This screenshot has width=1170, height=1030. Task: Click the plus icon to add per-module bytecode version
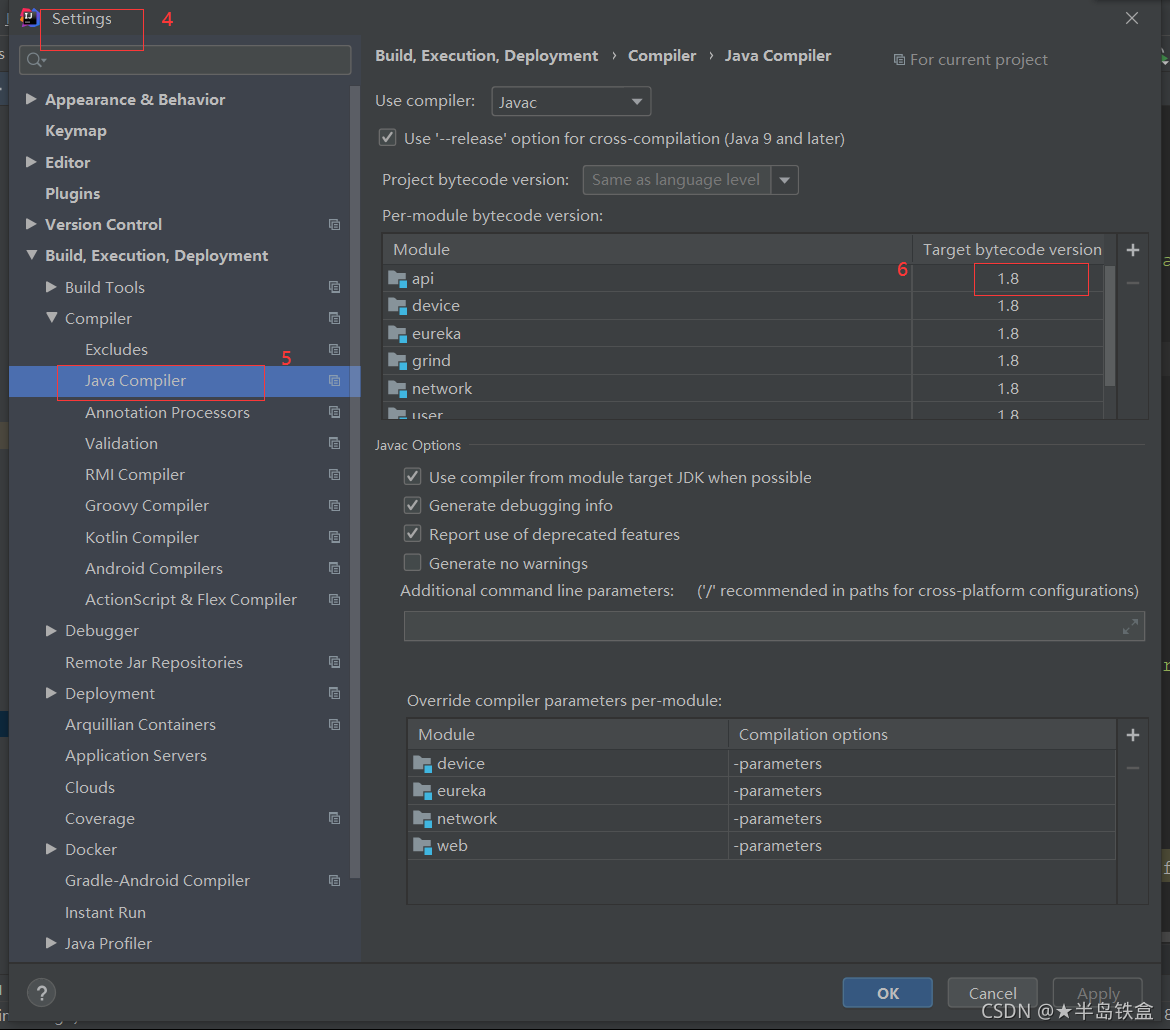tap(1133, 250)
